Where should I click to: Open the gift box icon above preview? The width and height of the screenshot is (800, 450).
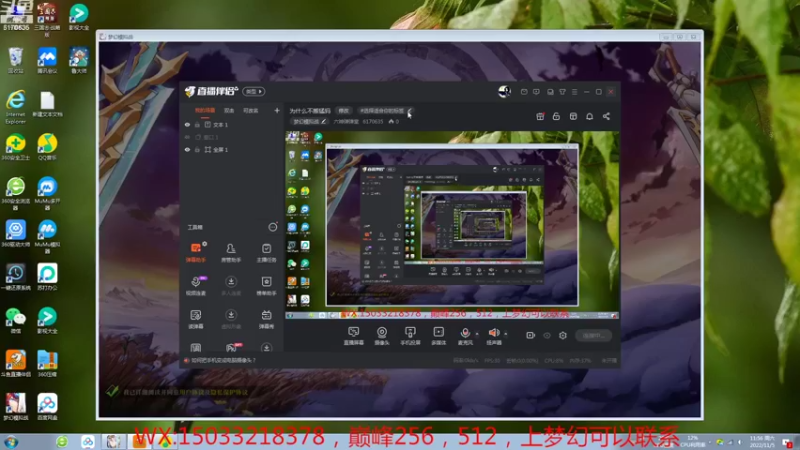click(540, 116)
